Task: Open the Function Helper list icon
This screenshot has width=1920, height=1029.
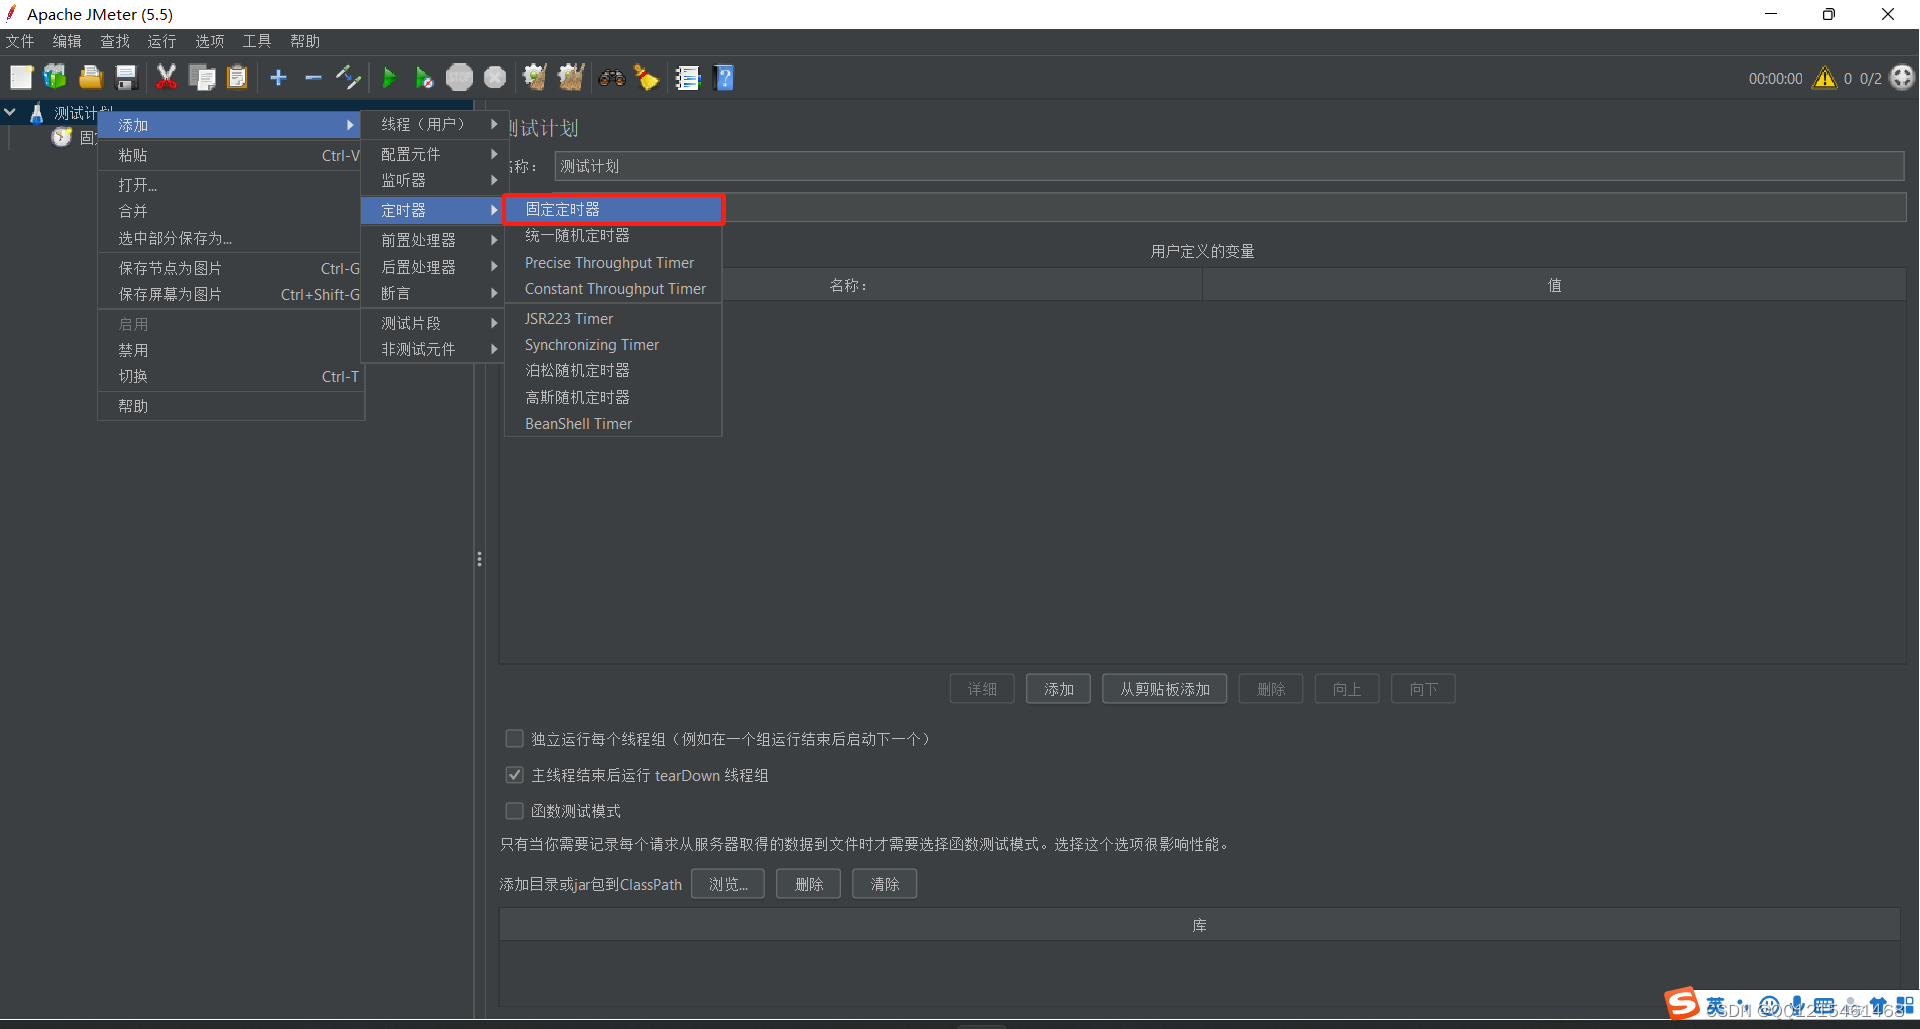Action: 687,77
